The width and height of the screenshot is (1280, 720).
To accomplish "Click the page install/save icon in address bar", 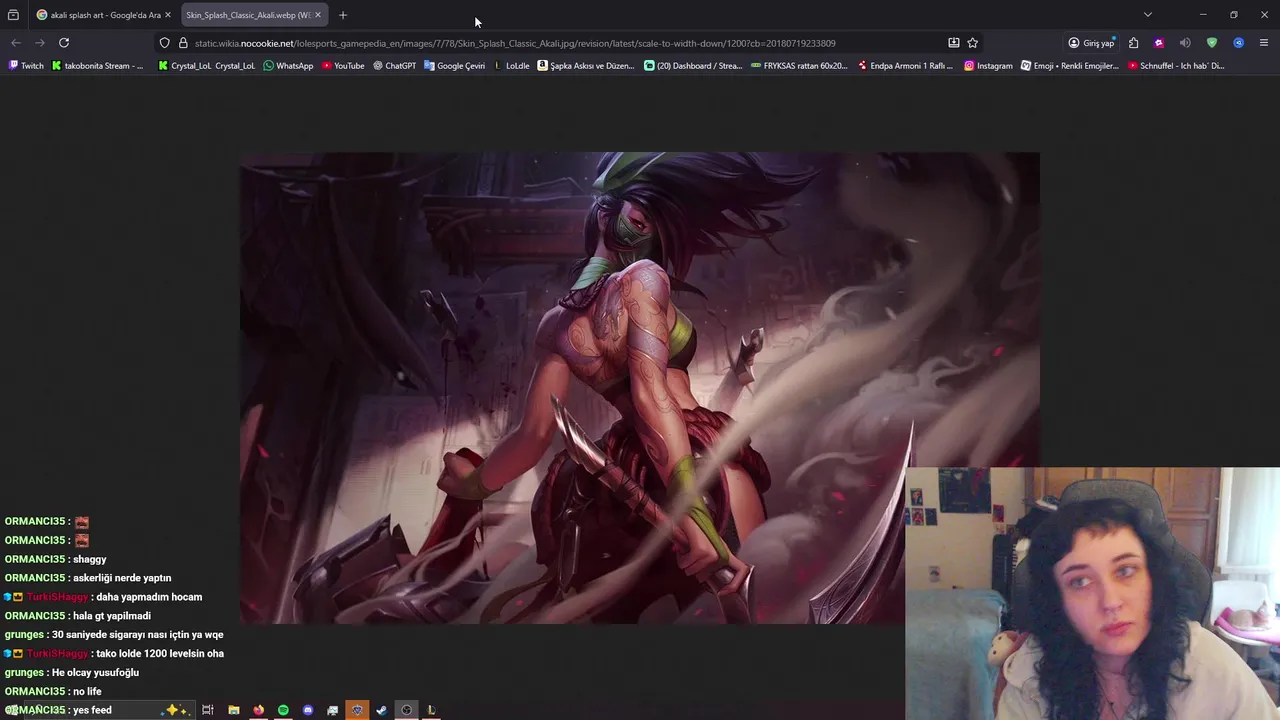I will coord(954,43).
